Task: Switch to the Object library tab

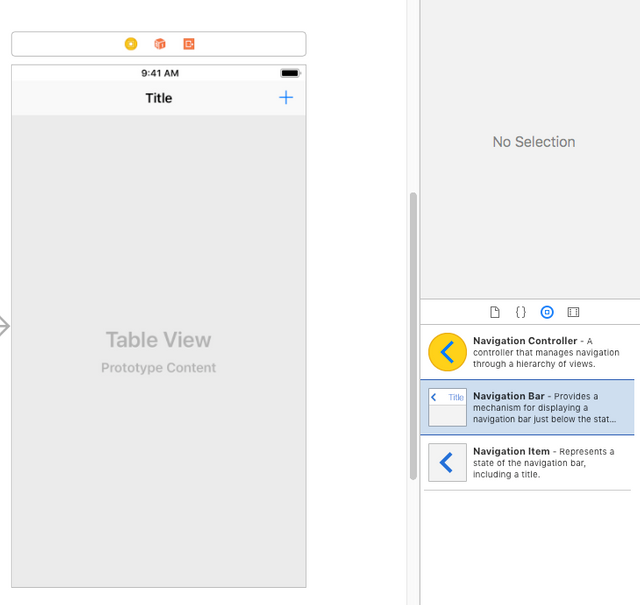Action: pos(547,312)
